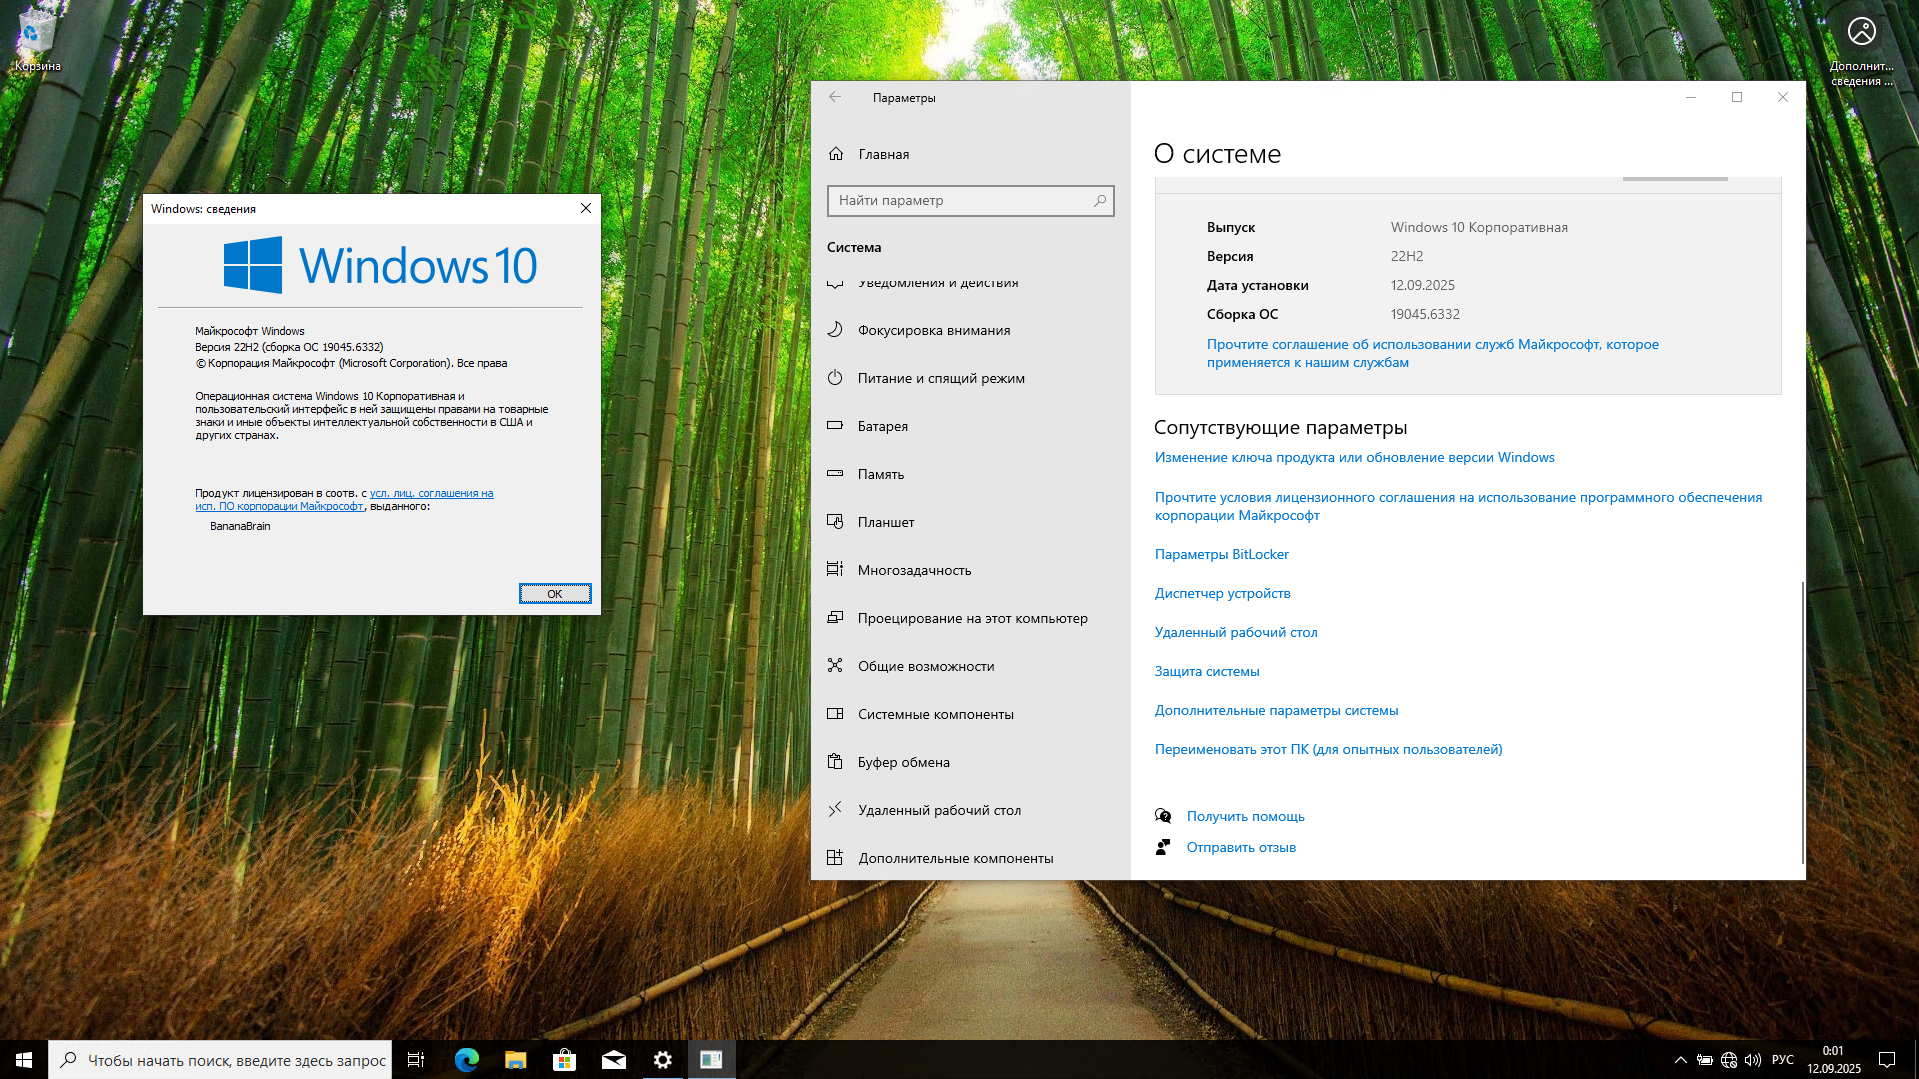Launch Microsoft Edge from the taskbar
The image size is (1919, 1079).
[x=466, y=1060]
